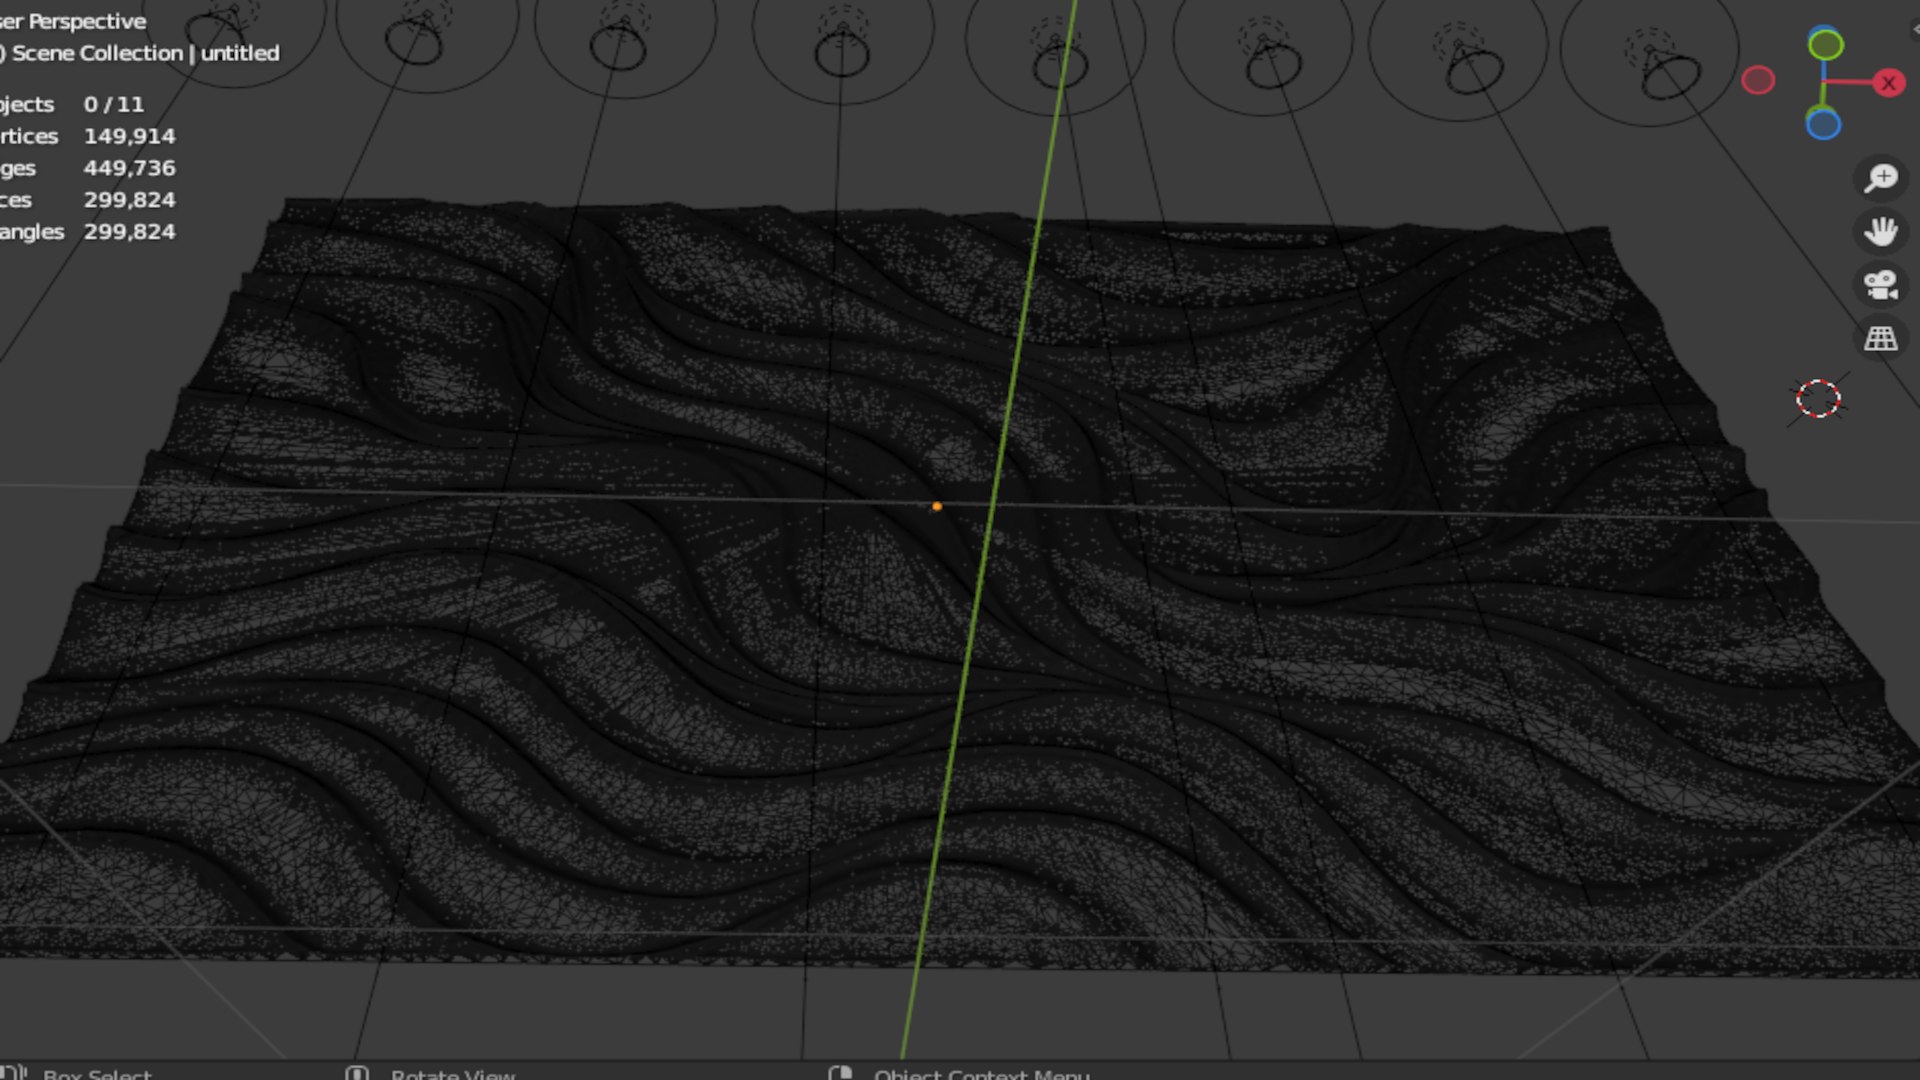Expand sidebar with top-right corner arrow
Image resolution: width=1920 pixels, height=1080 pixels.
click(1913, 29)
